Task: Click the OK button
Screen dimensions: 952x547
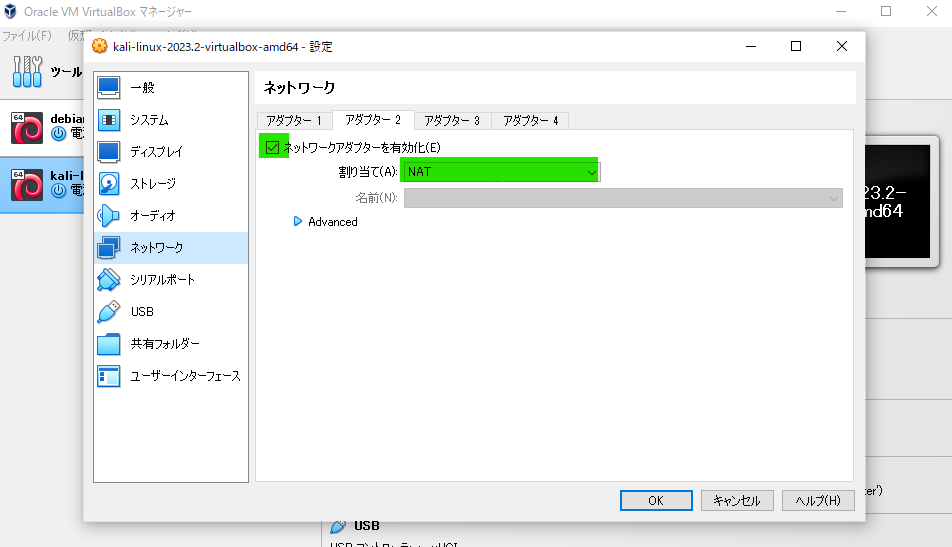Action: [x=656, y=500]
